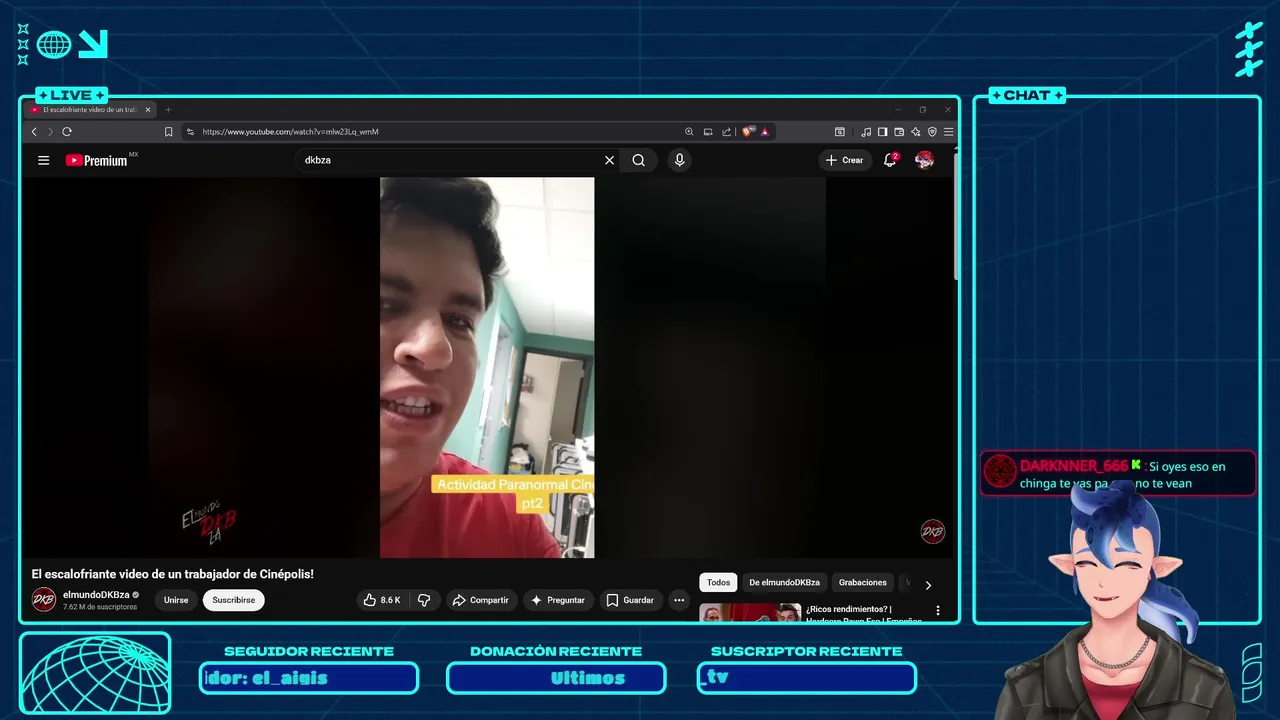Open the elmundoDKBza channel name link

(x=96, y=595)
